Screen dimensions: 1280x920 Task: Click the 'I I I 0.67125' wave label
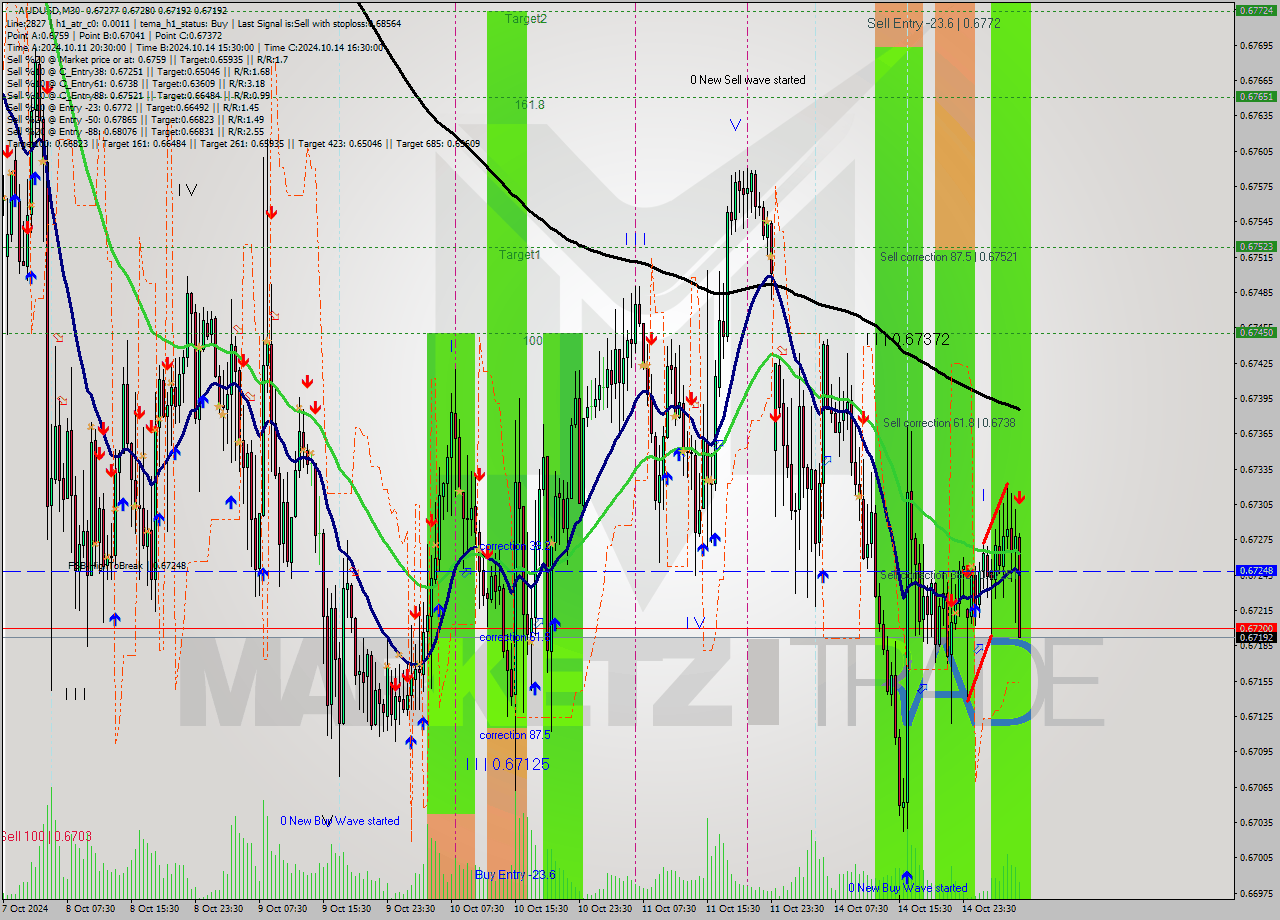pos(508,764)
